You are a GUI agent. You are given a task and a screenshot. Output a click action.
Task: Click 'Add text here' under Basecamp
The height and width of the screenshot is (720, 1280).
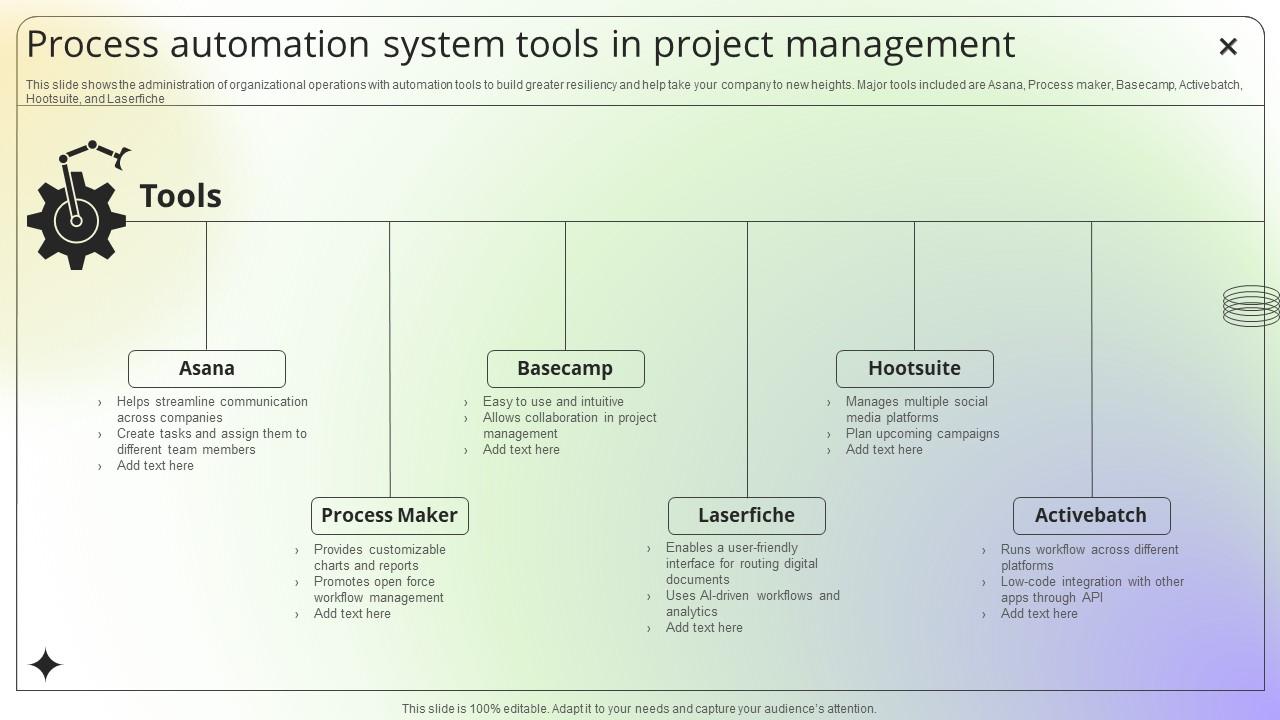pyautogui.click(x=521, y=450)
